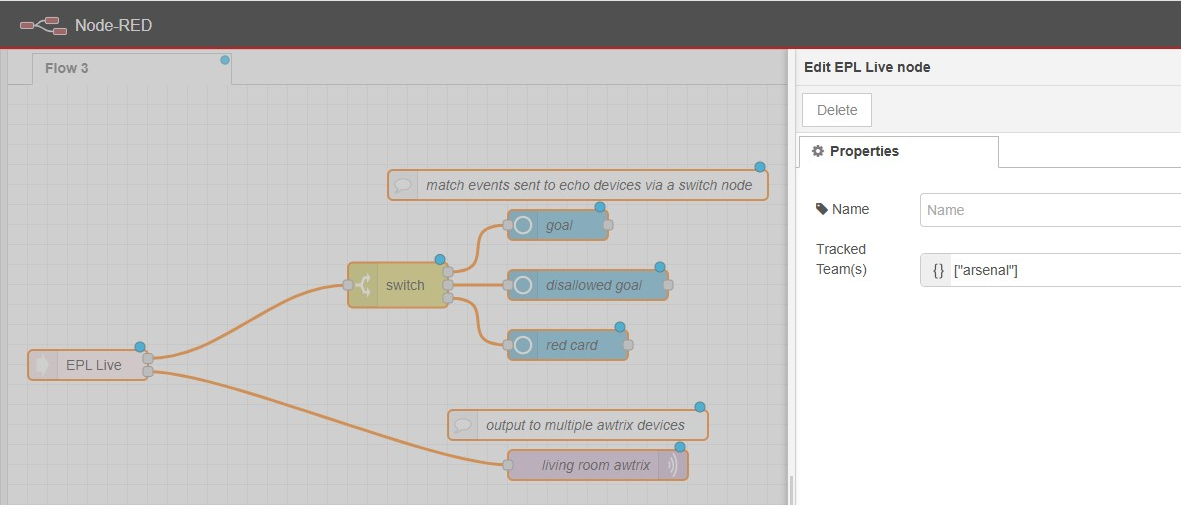This screenshot has height=505, width=1181.
Task: Open the Properties tab
Action: tap(899, 152)
